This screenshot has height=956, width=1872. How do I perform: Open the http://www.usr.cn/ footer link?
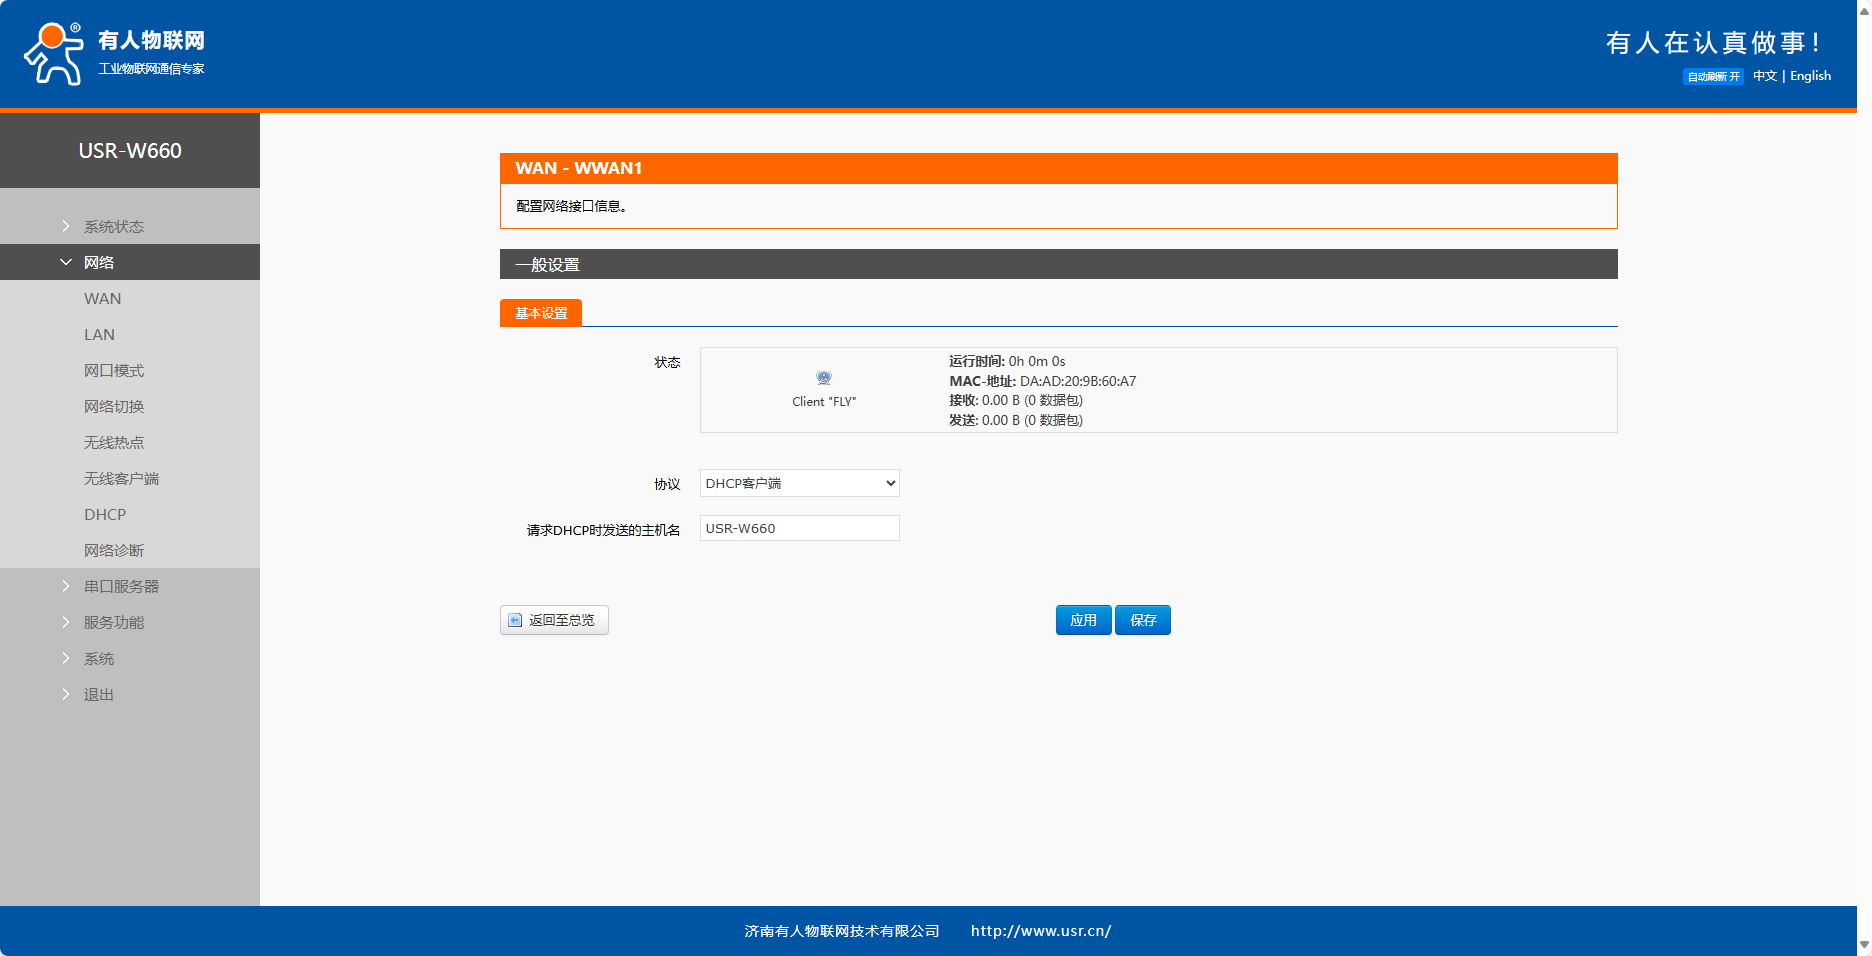pos(1040,931)
